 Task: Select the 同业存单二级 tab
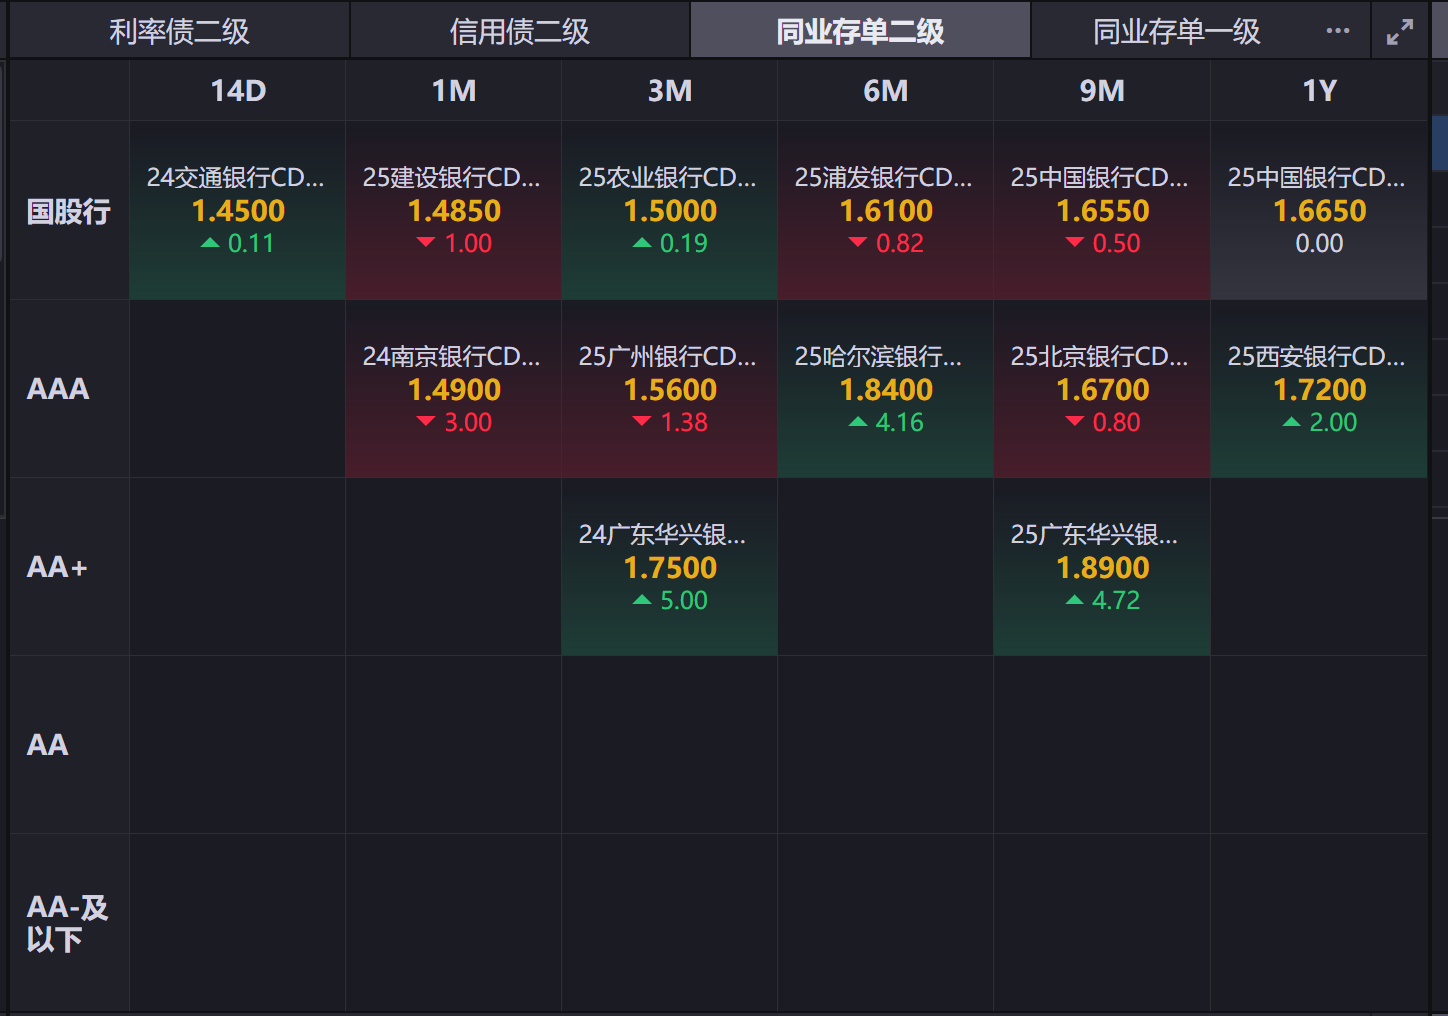click(x=860, y=31)
